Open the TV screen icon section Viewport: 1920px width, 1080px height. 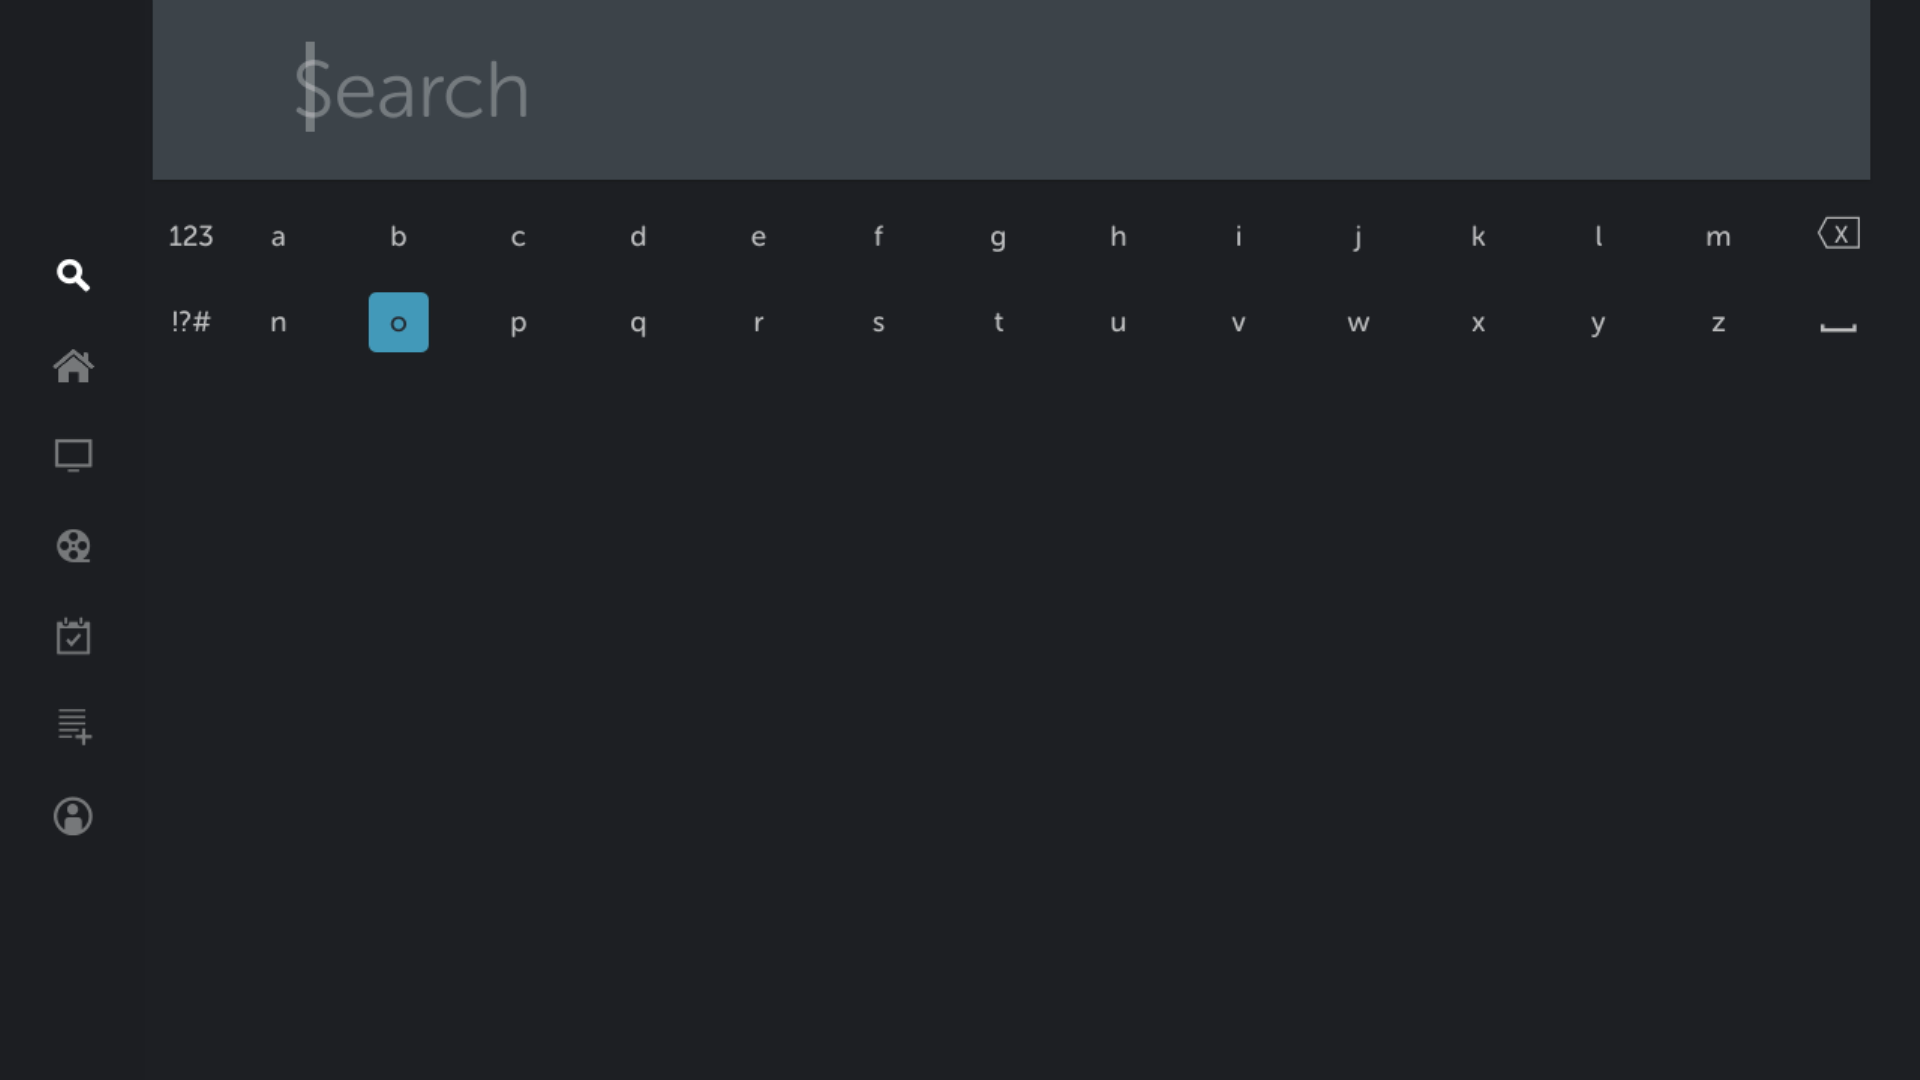click(73, 456)
